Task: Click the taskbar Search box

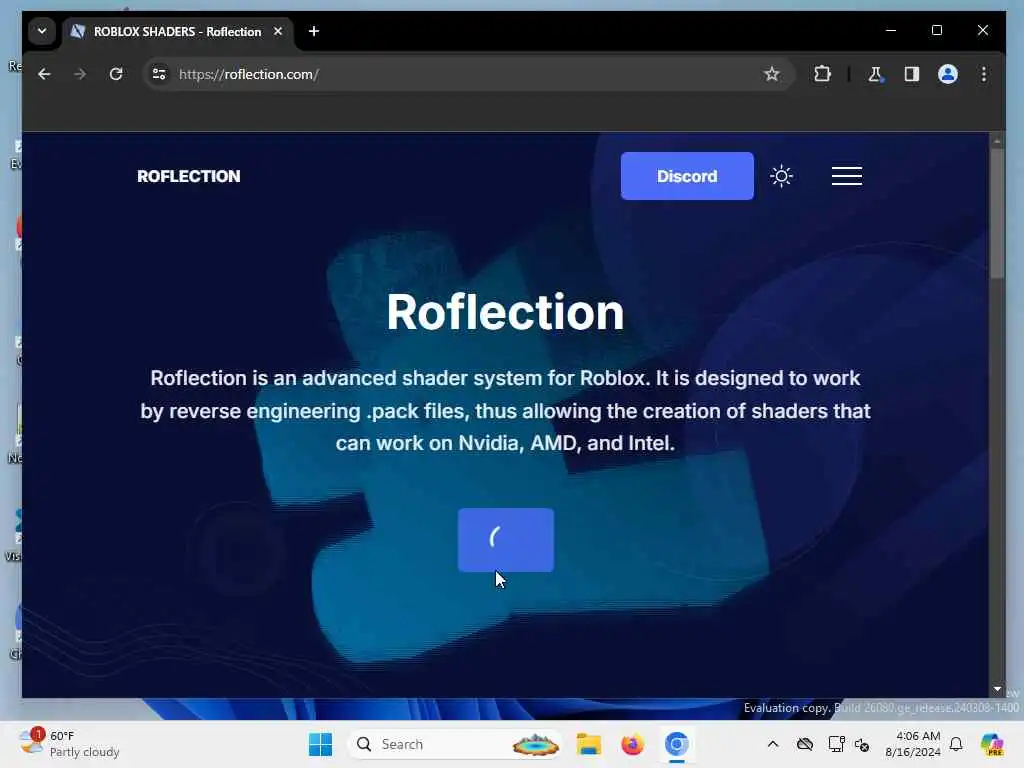Action: click(456, 744)
